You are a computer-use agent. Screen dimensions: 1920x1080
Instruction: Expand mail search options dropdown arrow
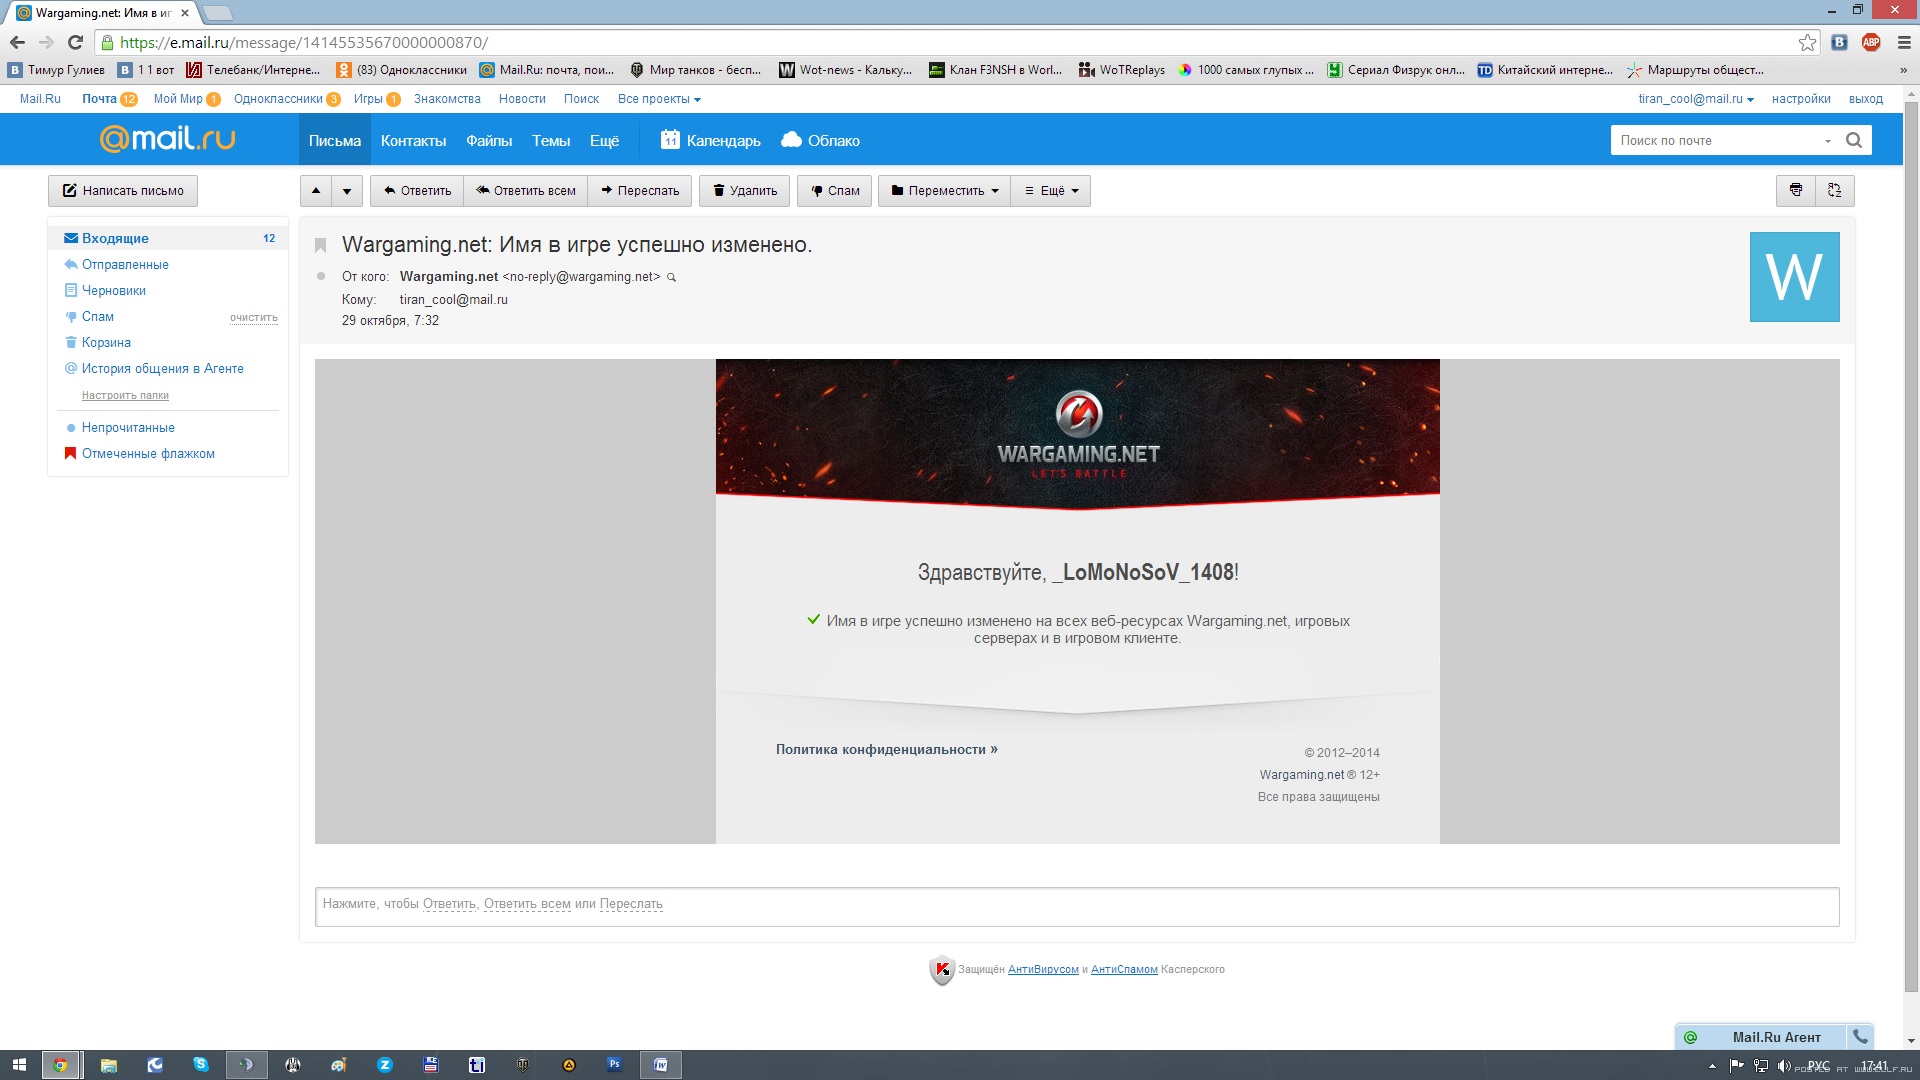click(1828, 141)
